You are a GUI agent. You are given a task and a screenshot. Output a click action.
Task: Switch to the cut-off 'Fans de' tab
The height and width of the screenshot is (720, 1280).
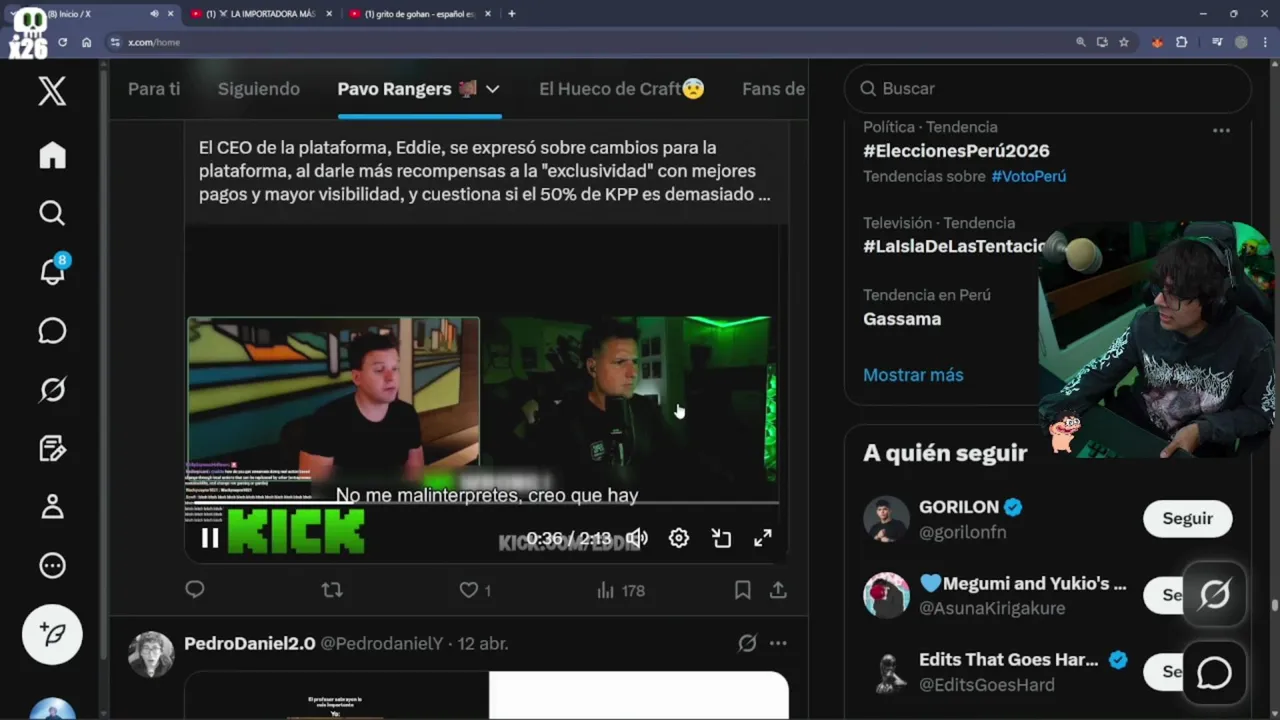[x=773, y=89]
